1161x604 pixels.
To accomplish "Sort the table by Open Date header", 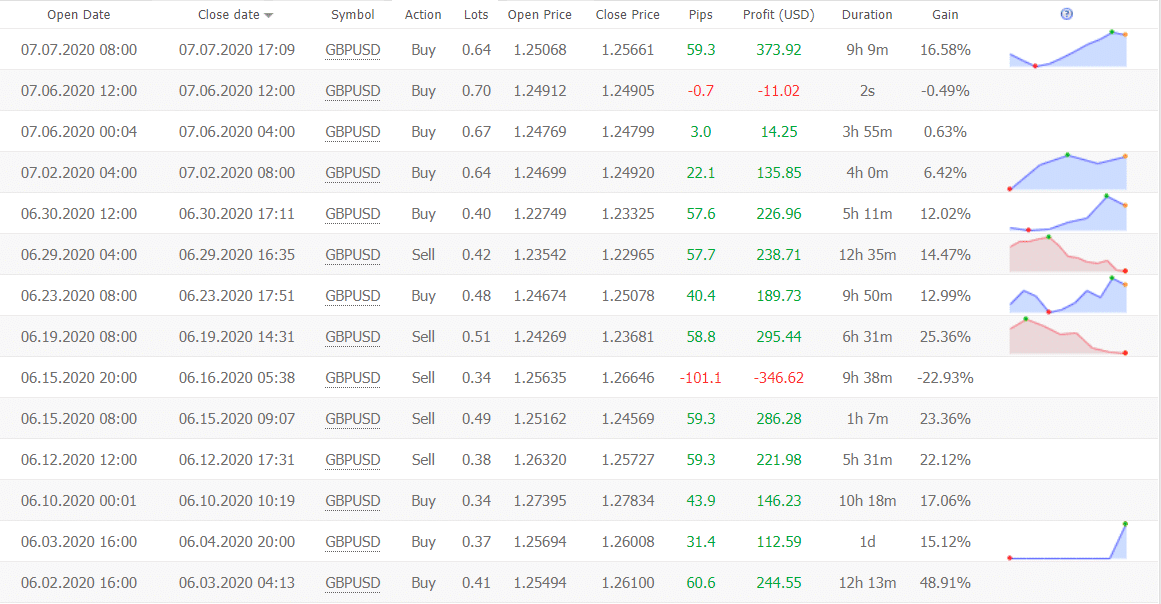I will [78, 15].
